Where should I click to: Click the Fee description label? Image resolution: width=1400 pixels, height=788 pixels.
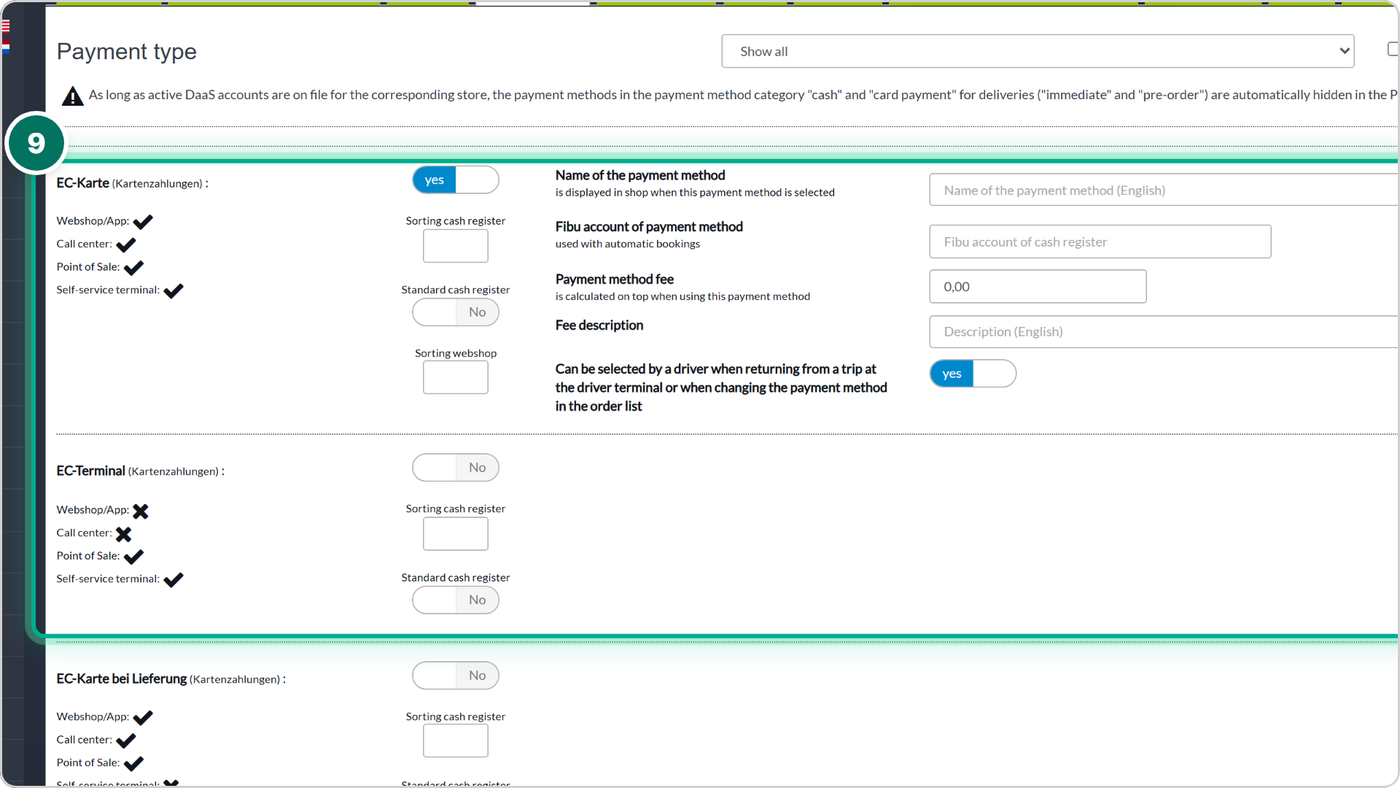599,325
